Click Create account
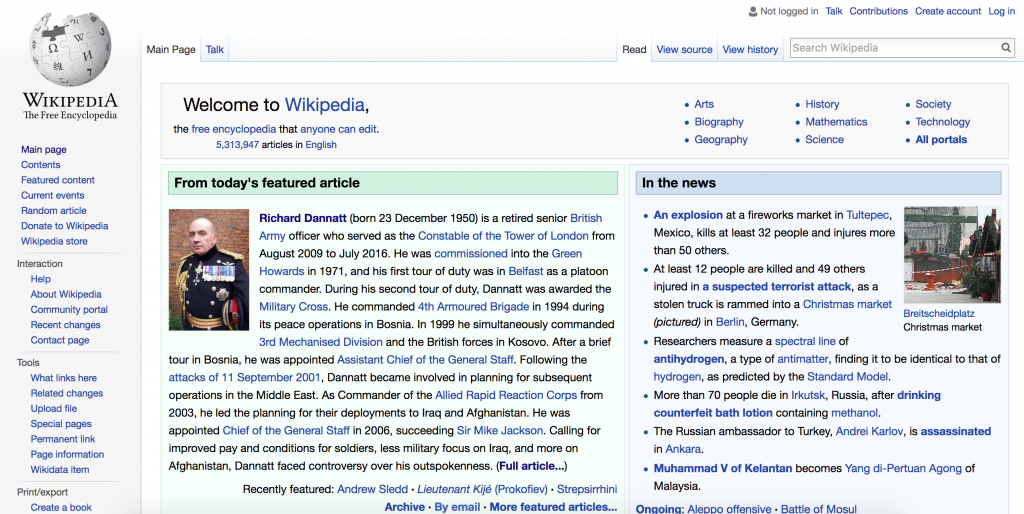 click(x=948, y=11)
